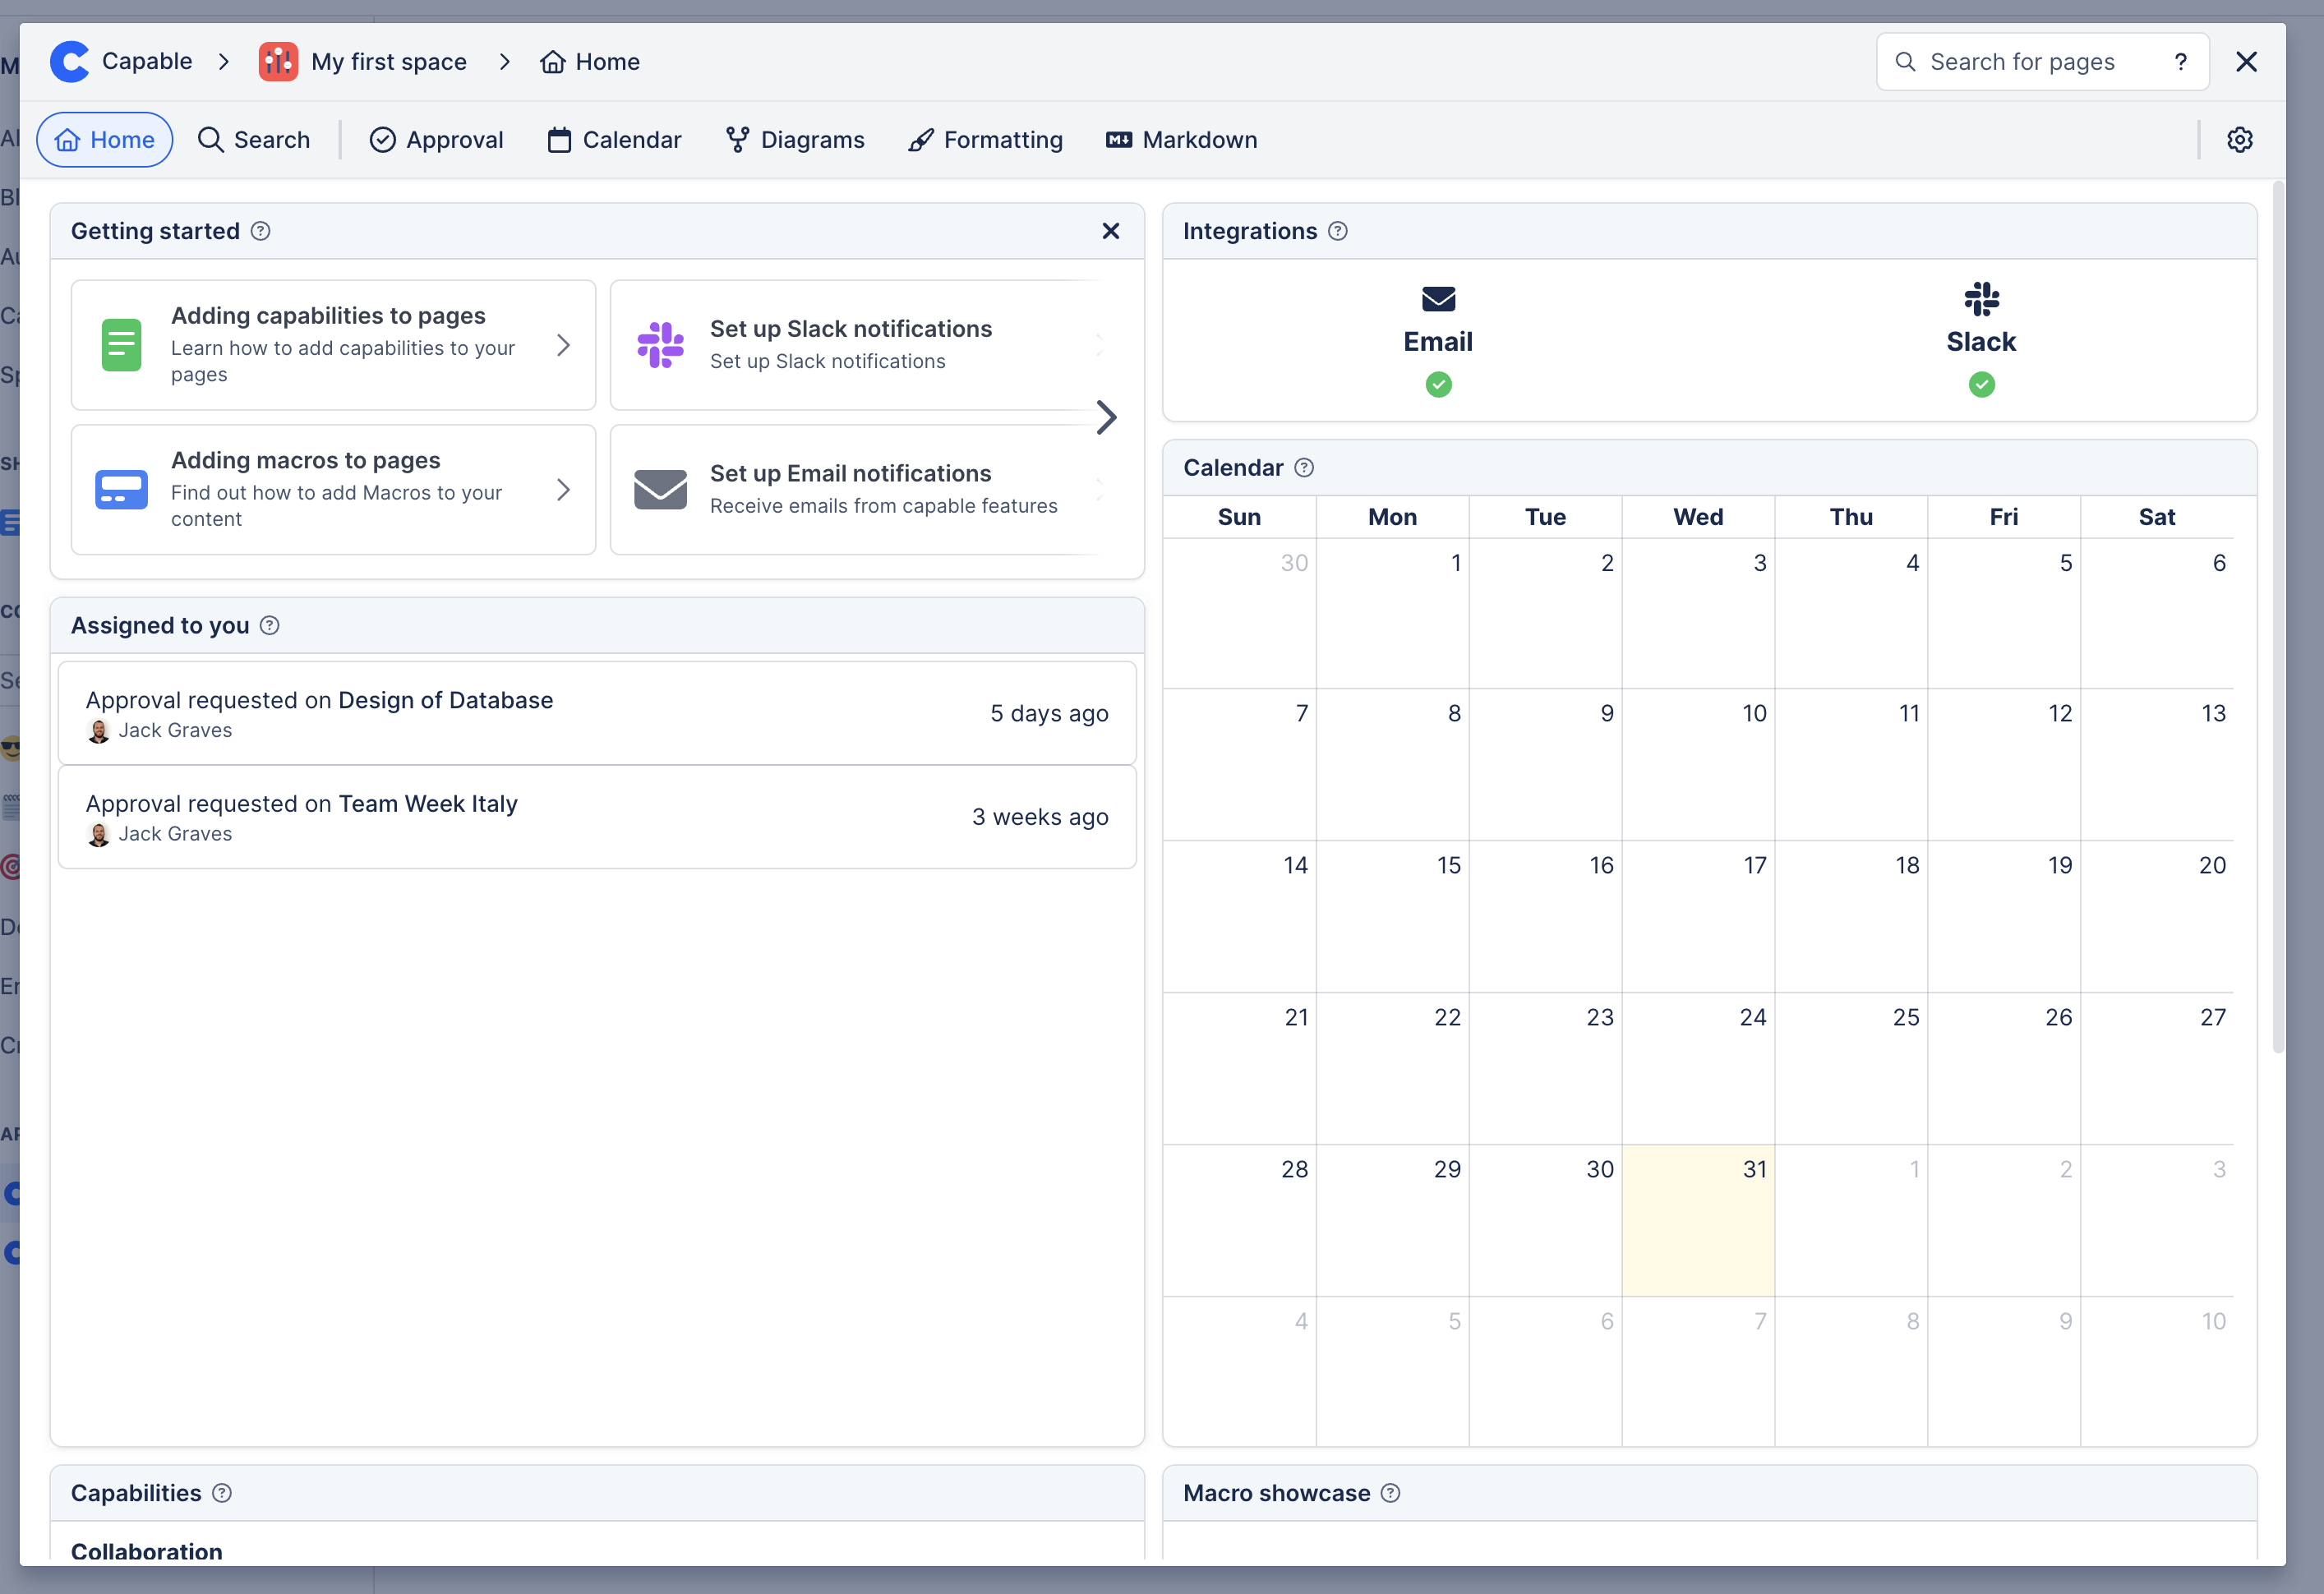Click the Getting started help icon
2324x1594 pixels.
(260, 231)
